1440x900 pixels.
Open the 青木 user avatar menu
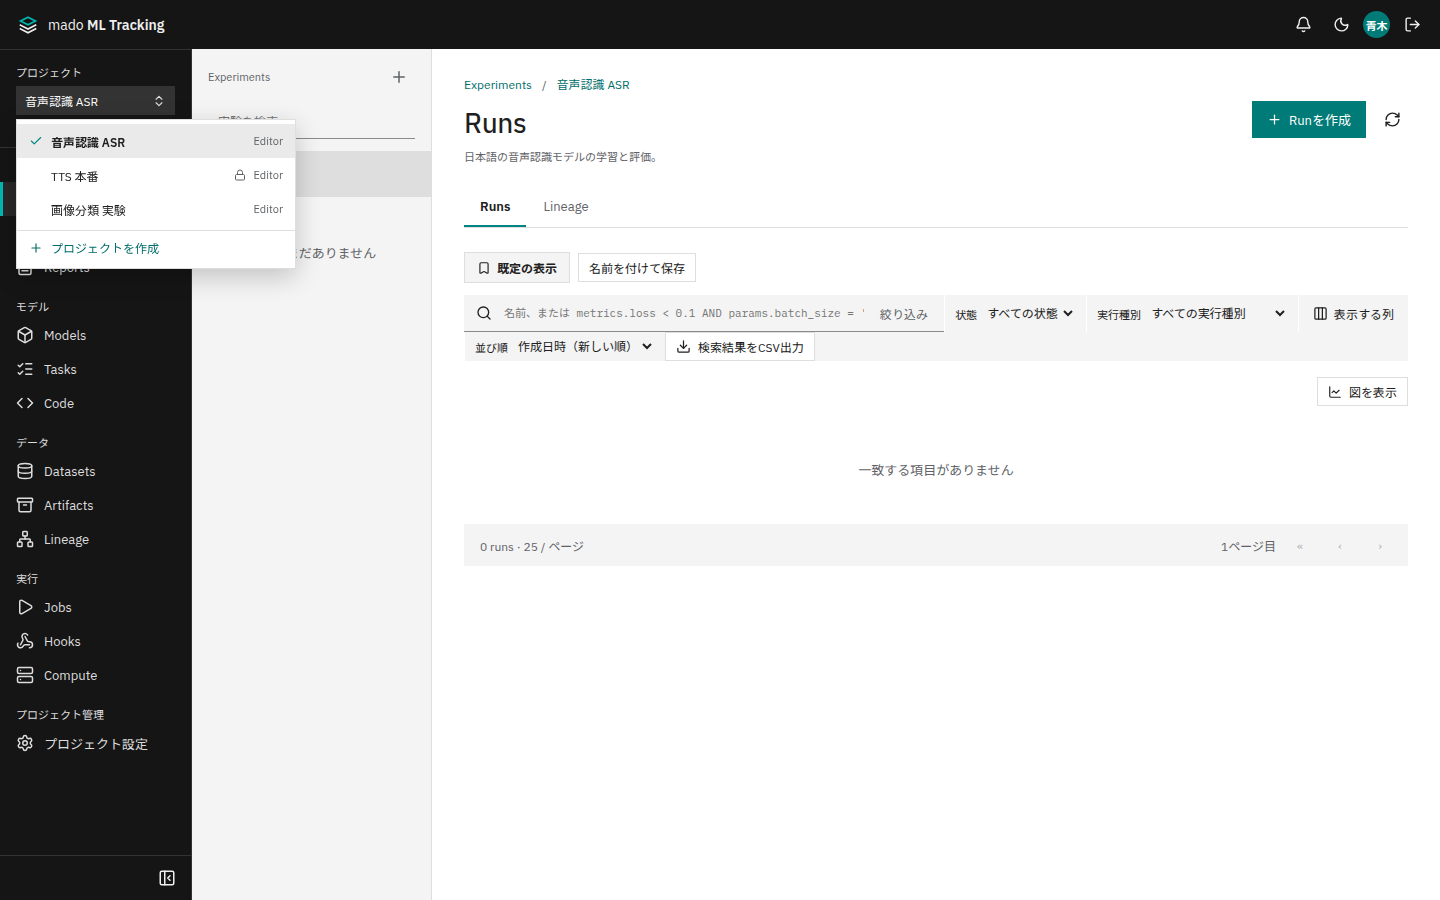pos(1377,25)
